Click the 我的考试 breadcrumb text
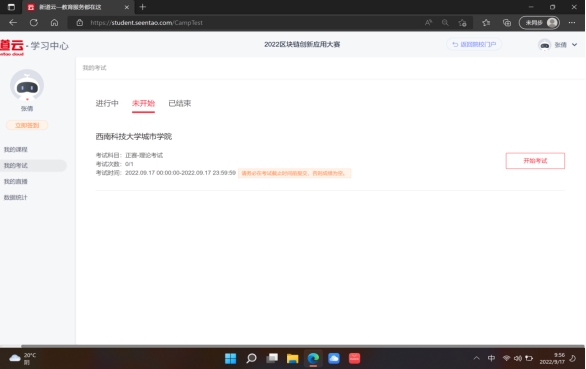The width and height of the screenshot is (586, 369). click(x=95, y=68)
